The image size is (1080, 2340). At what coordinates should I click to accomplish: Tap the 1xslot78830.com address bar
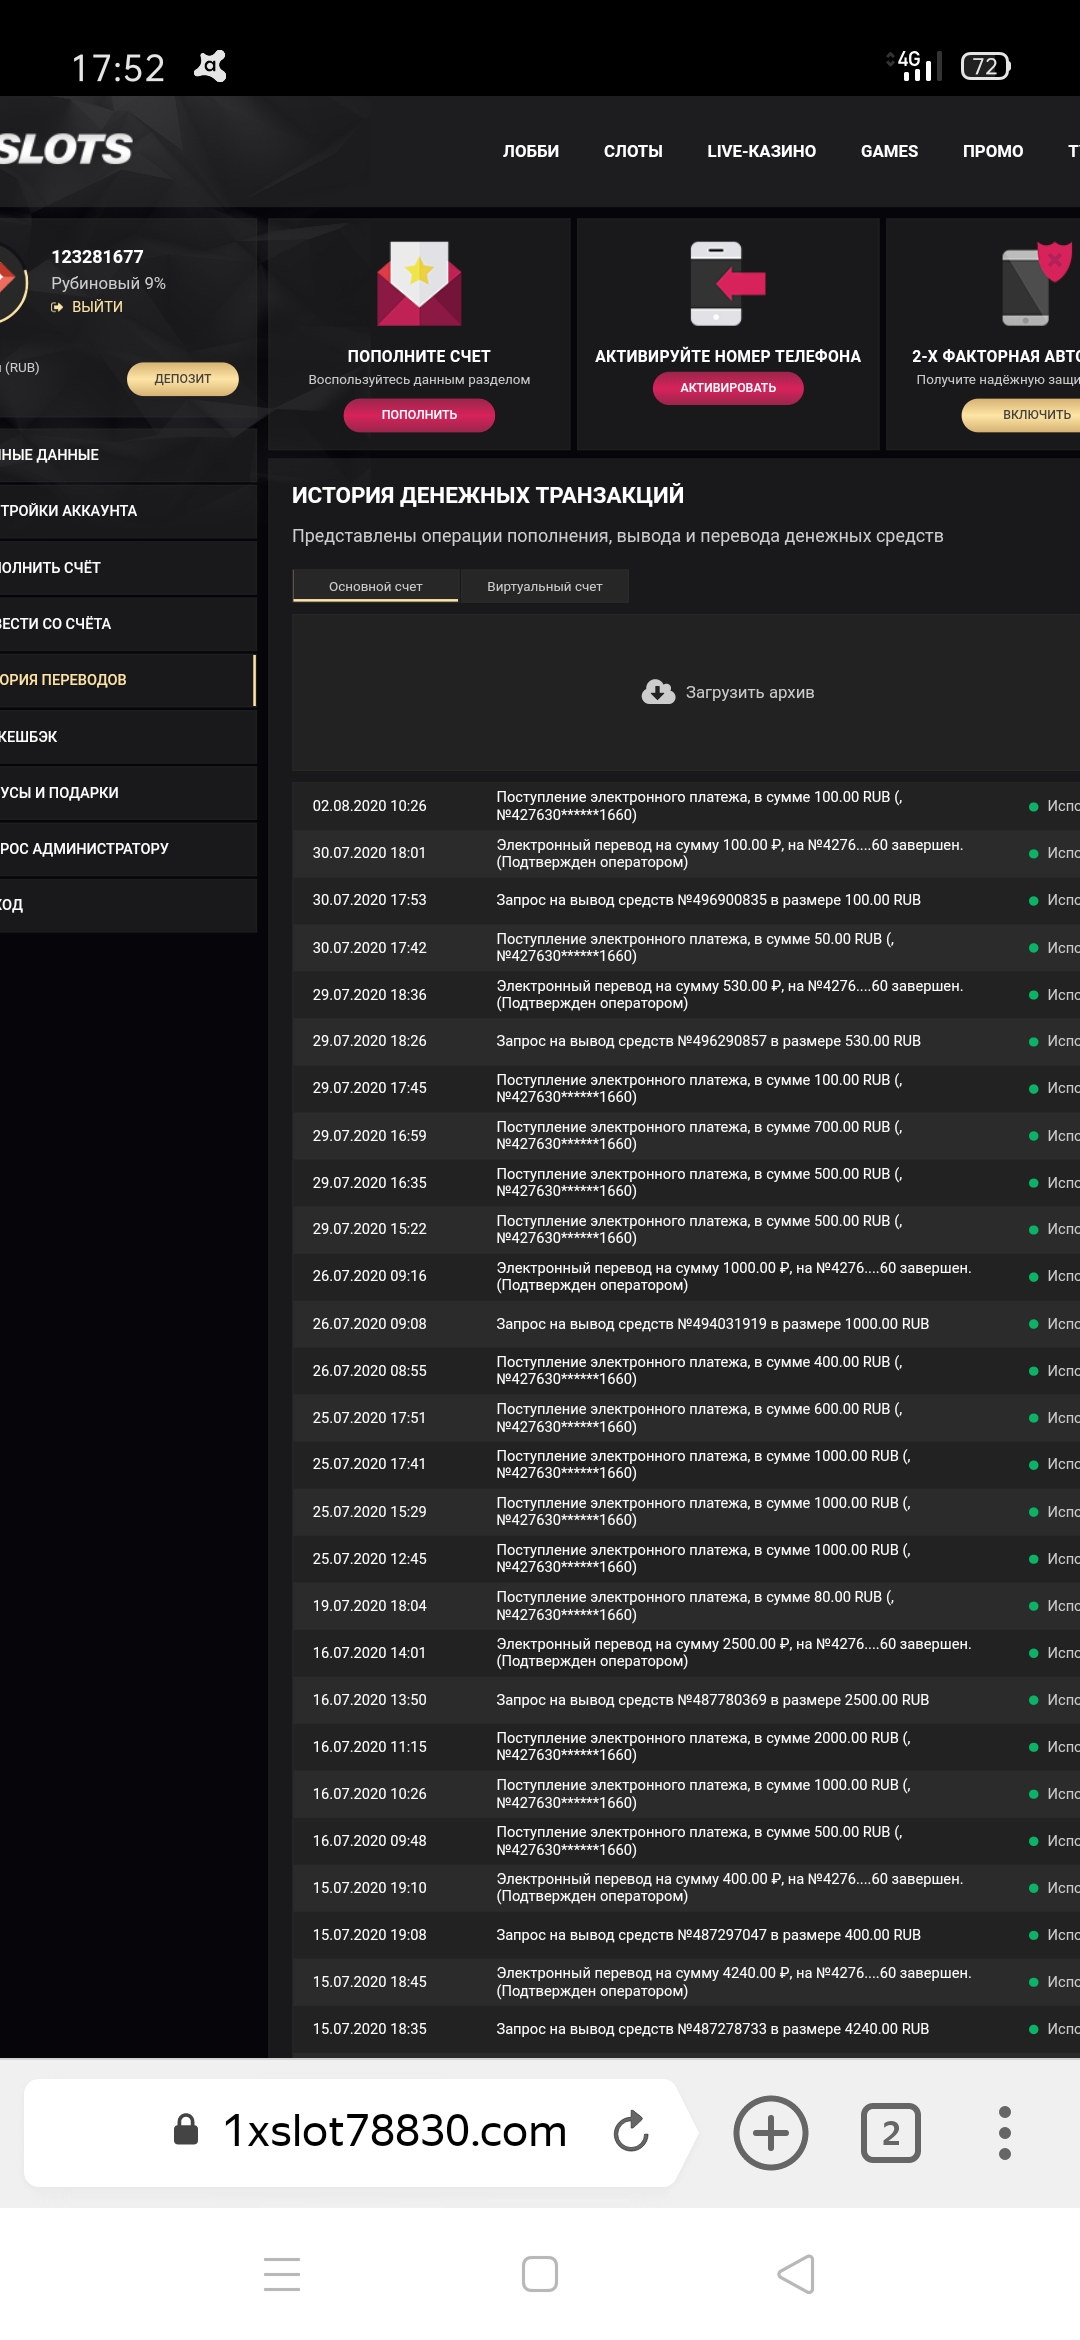394,2131
